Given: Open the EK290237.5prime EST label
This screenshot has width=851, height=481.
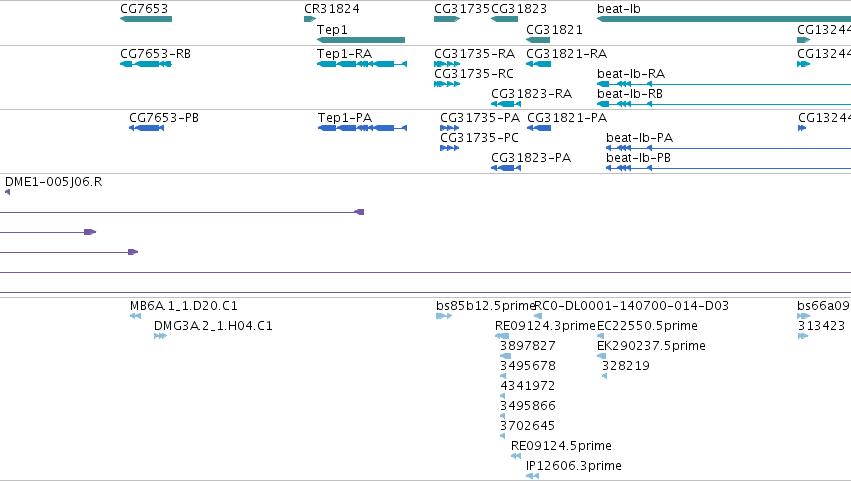Looking at the screenshot, I should pos(651,346).
